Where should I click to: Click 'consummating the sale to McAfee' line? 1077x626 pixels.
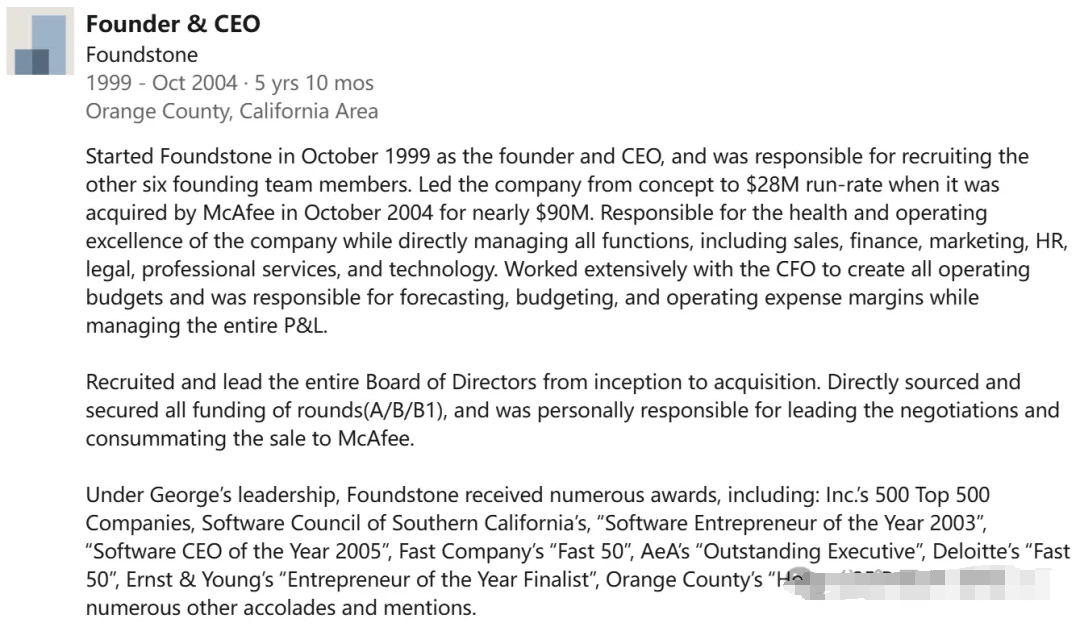coord(250,438)
